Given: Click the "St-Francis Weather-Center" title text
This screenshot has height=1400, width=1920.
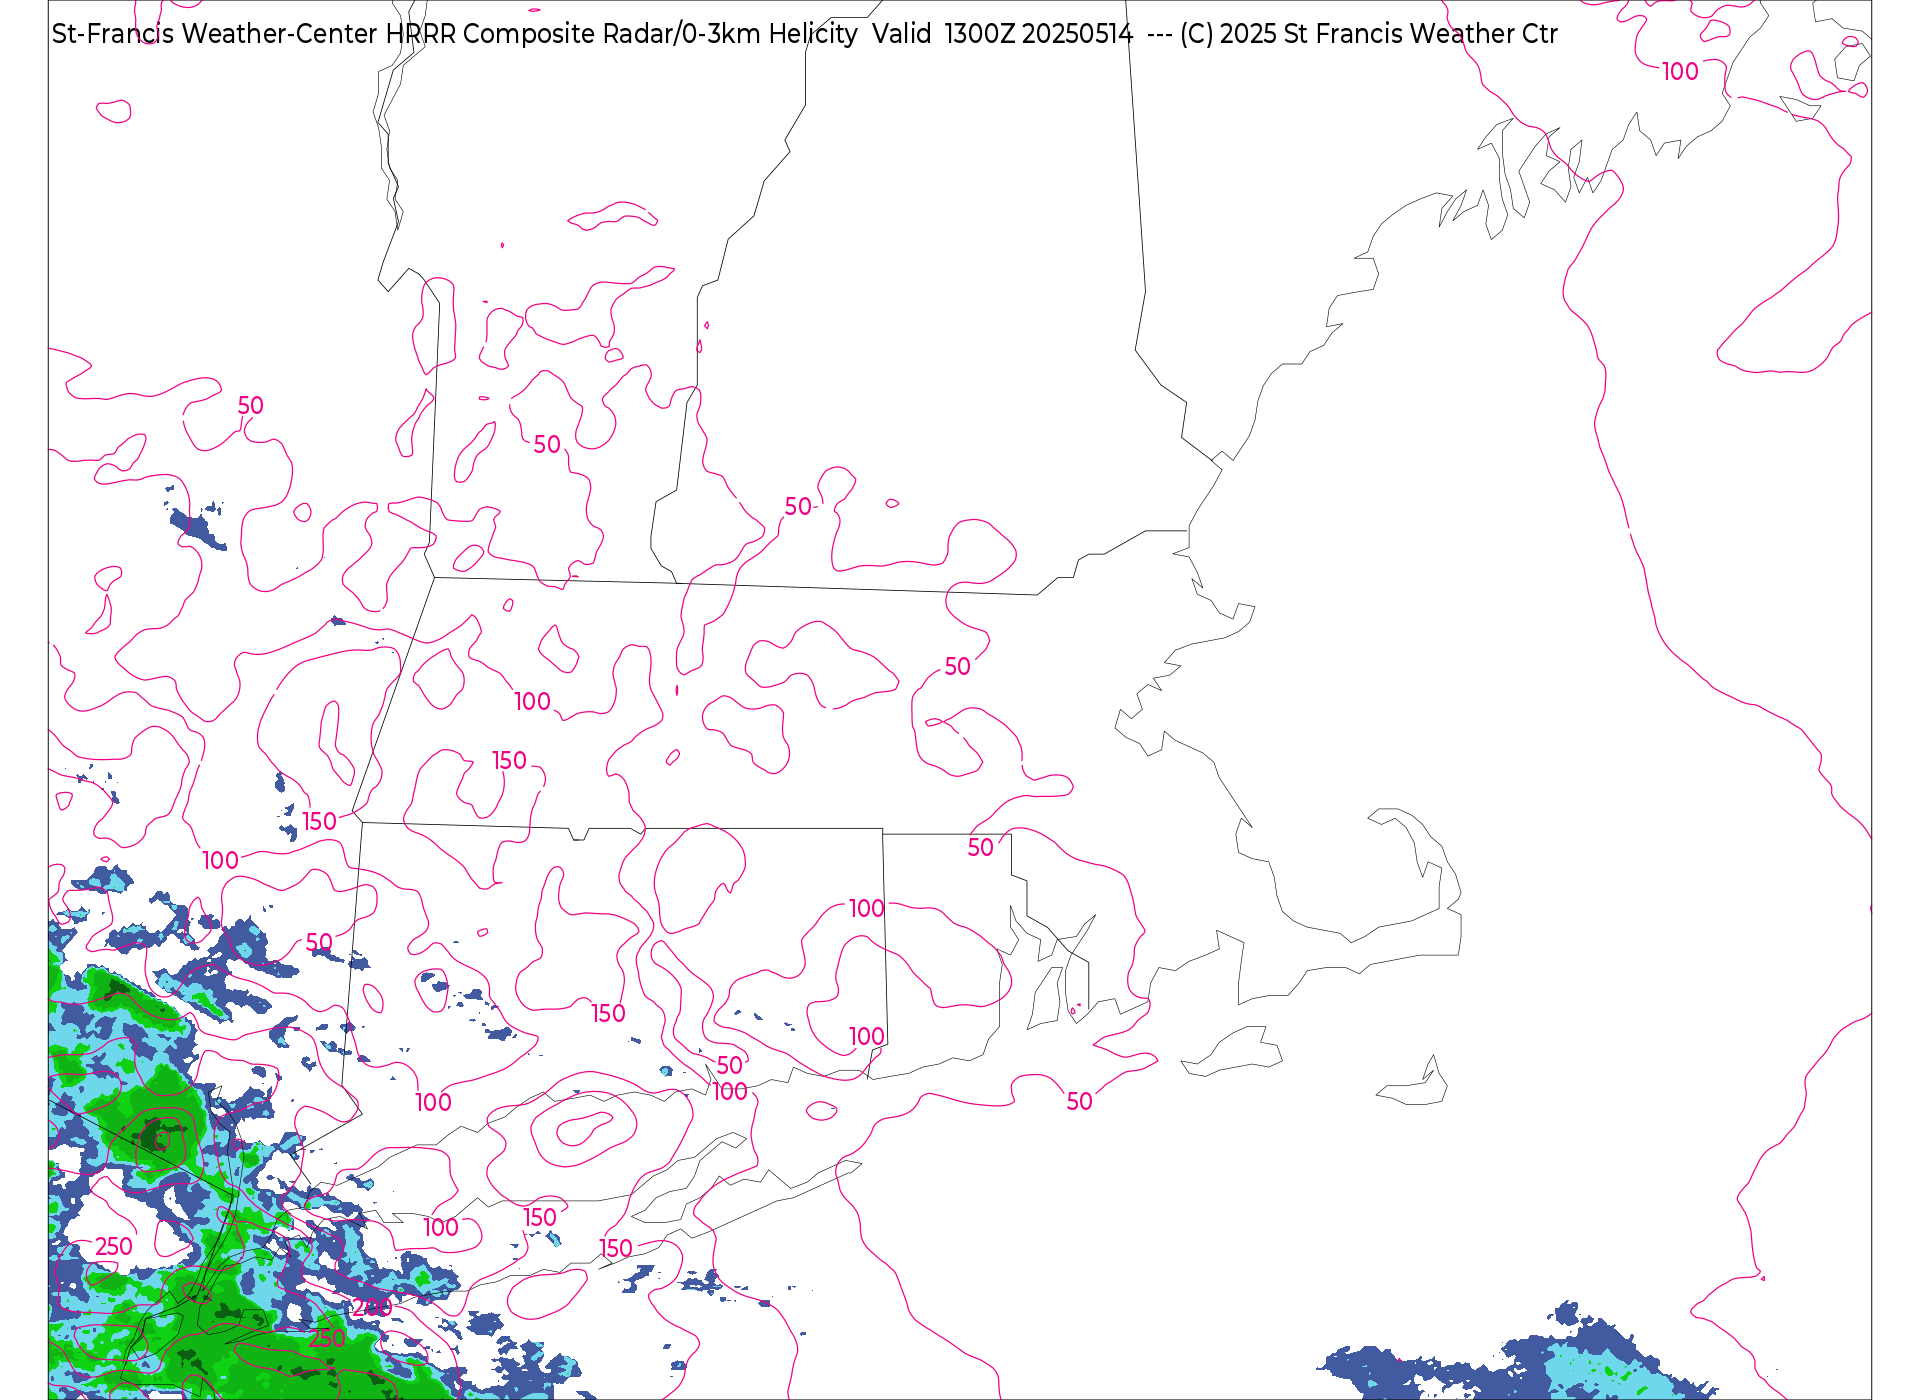Looking at the screenshot, I should pos(215,34).
